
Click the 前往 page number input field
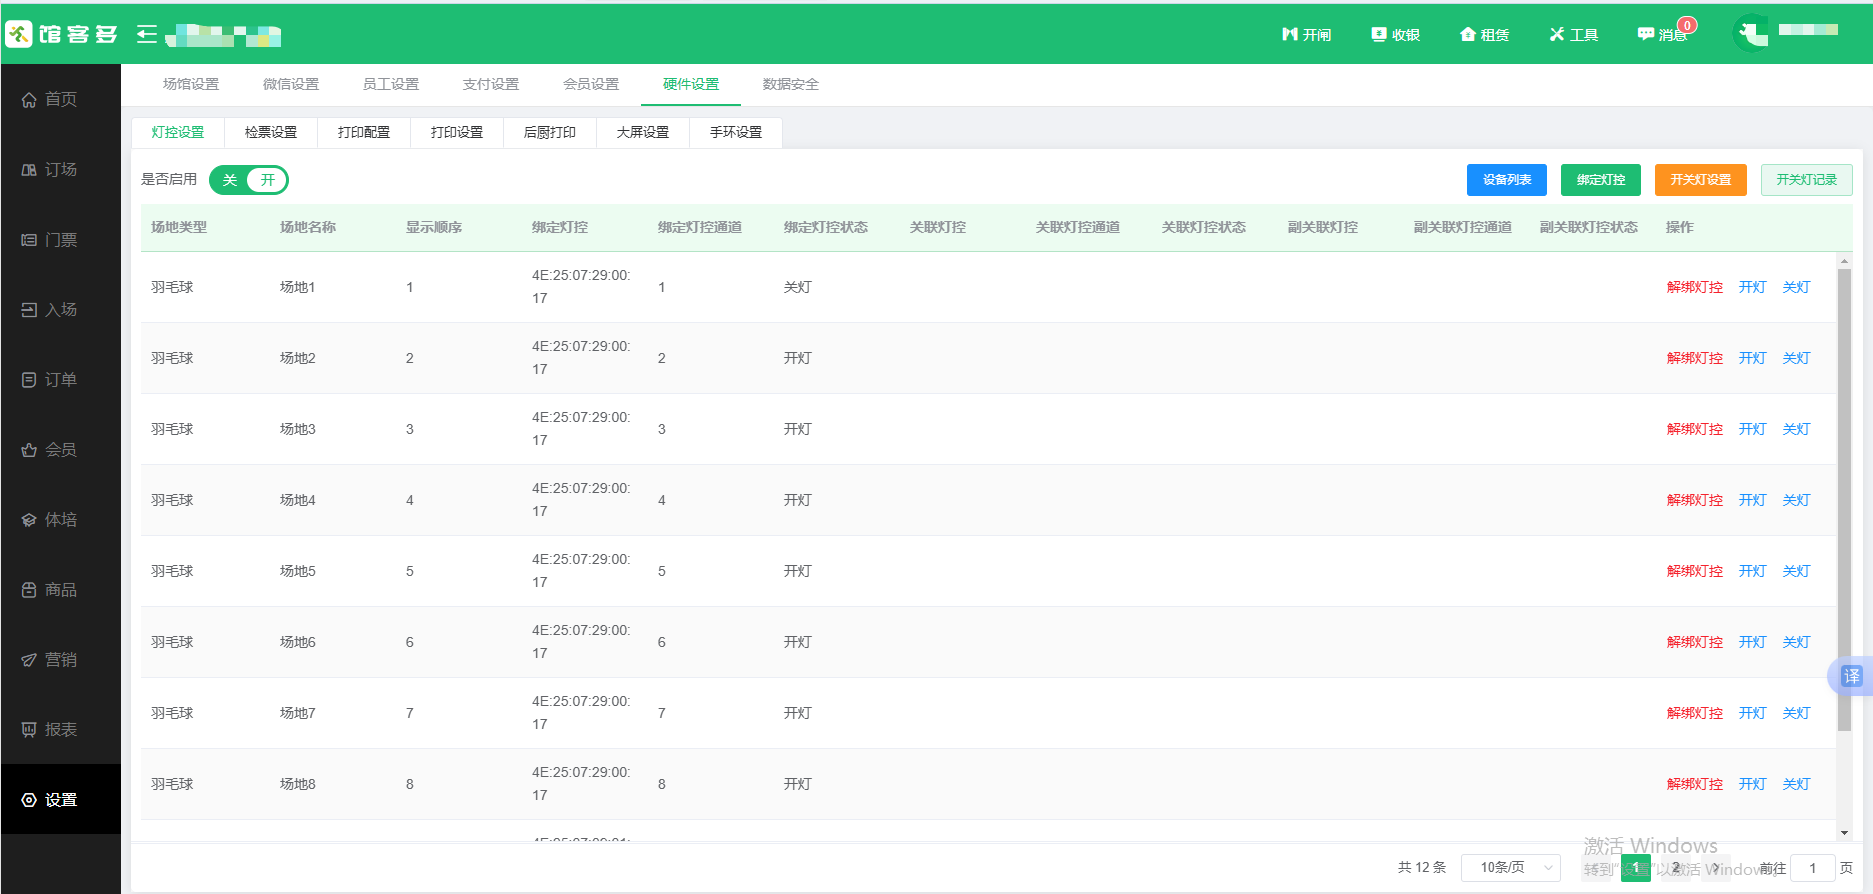(x=1812, y=868)
